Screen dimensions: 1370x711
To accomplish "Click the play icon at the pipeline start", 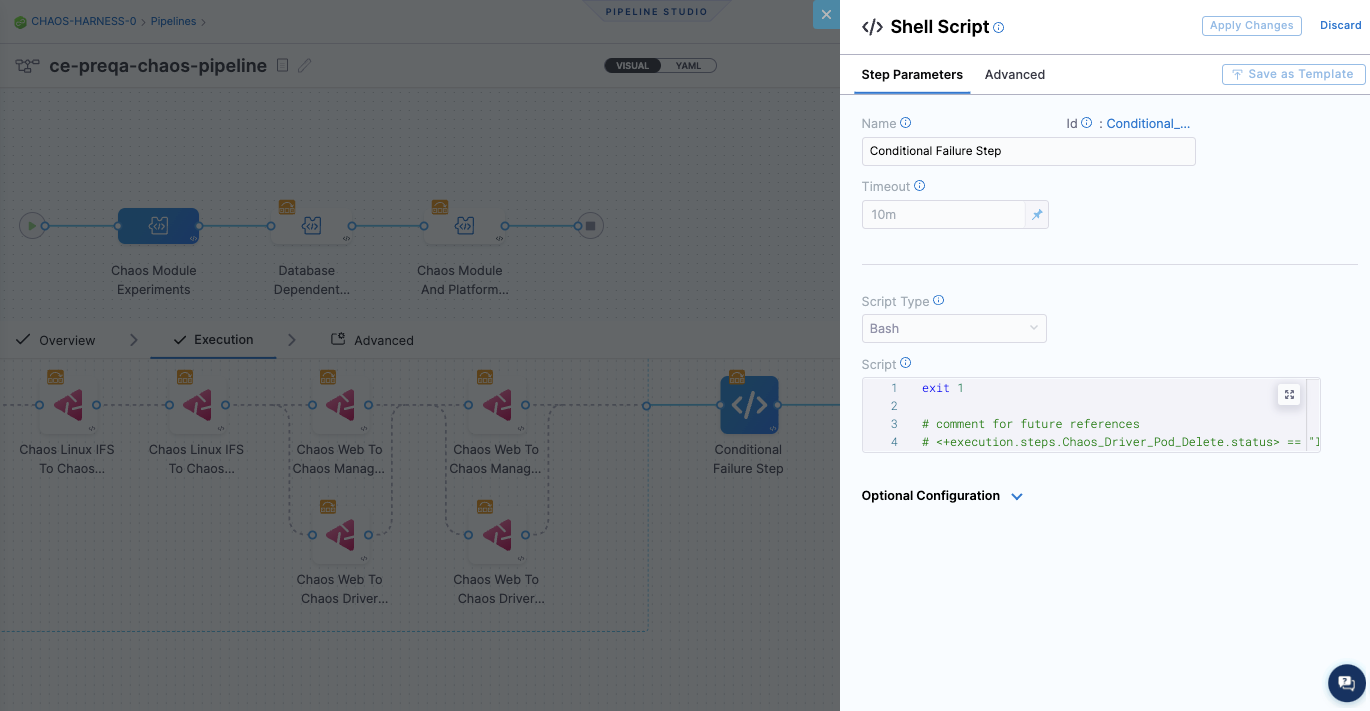I will click(x=31, y=225).
